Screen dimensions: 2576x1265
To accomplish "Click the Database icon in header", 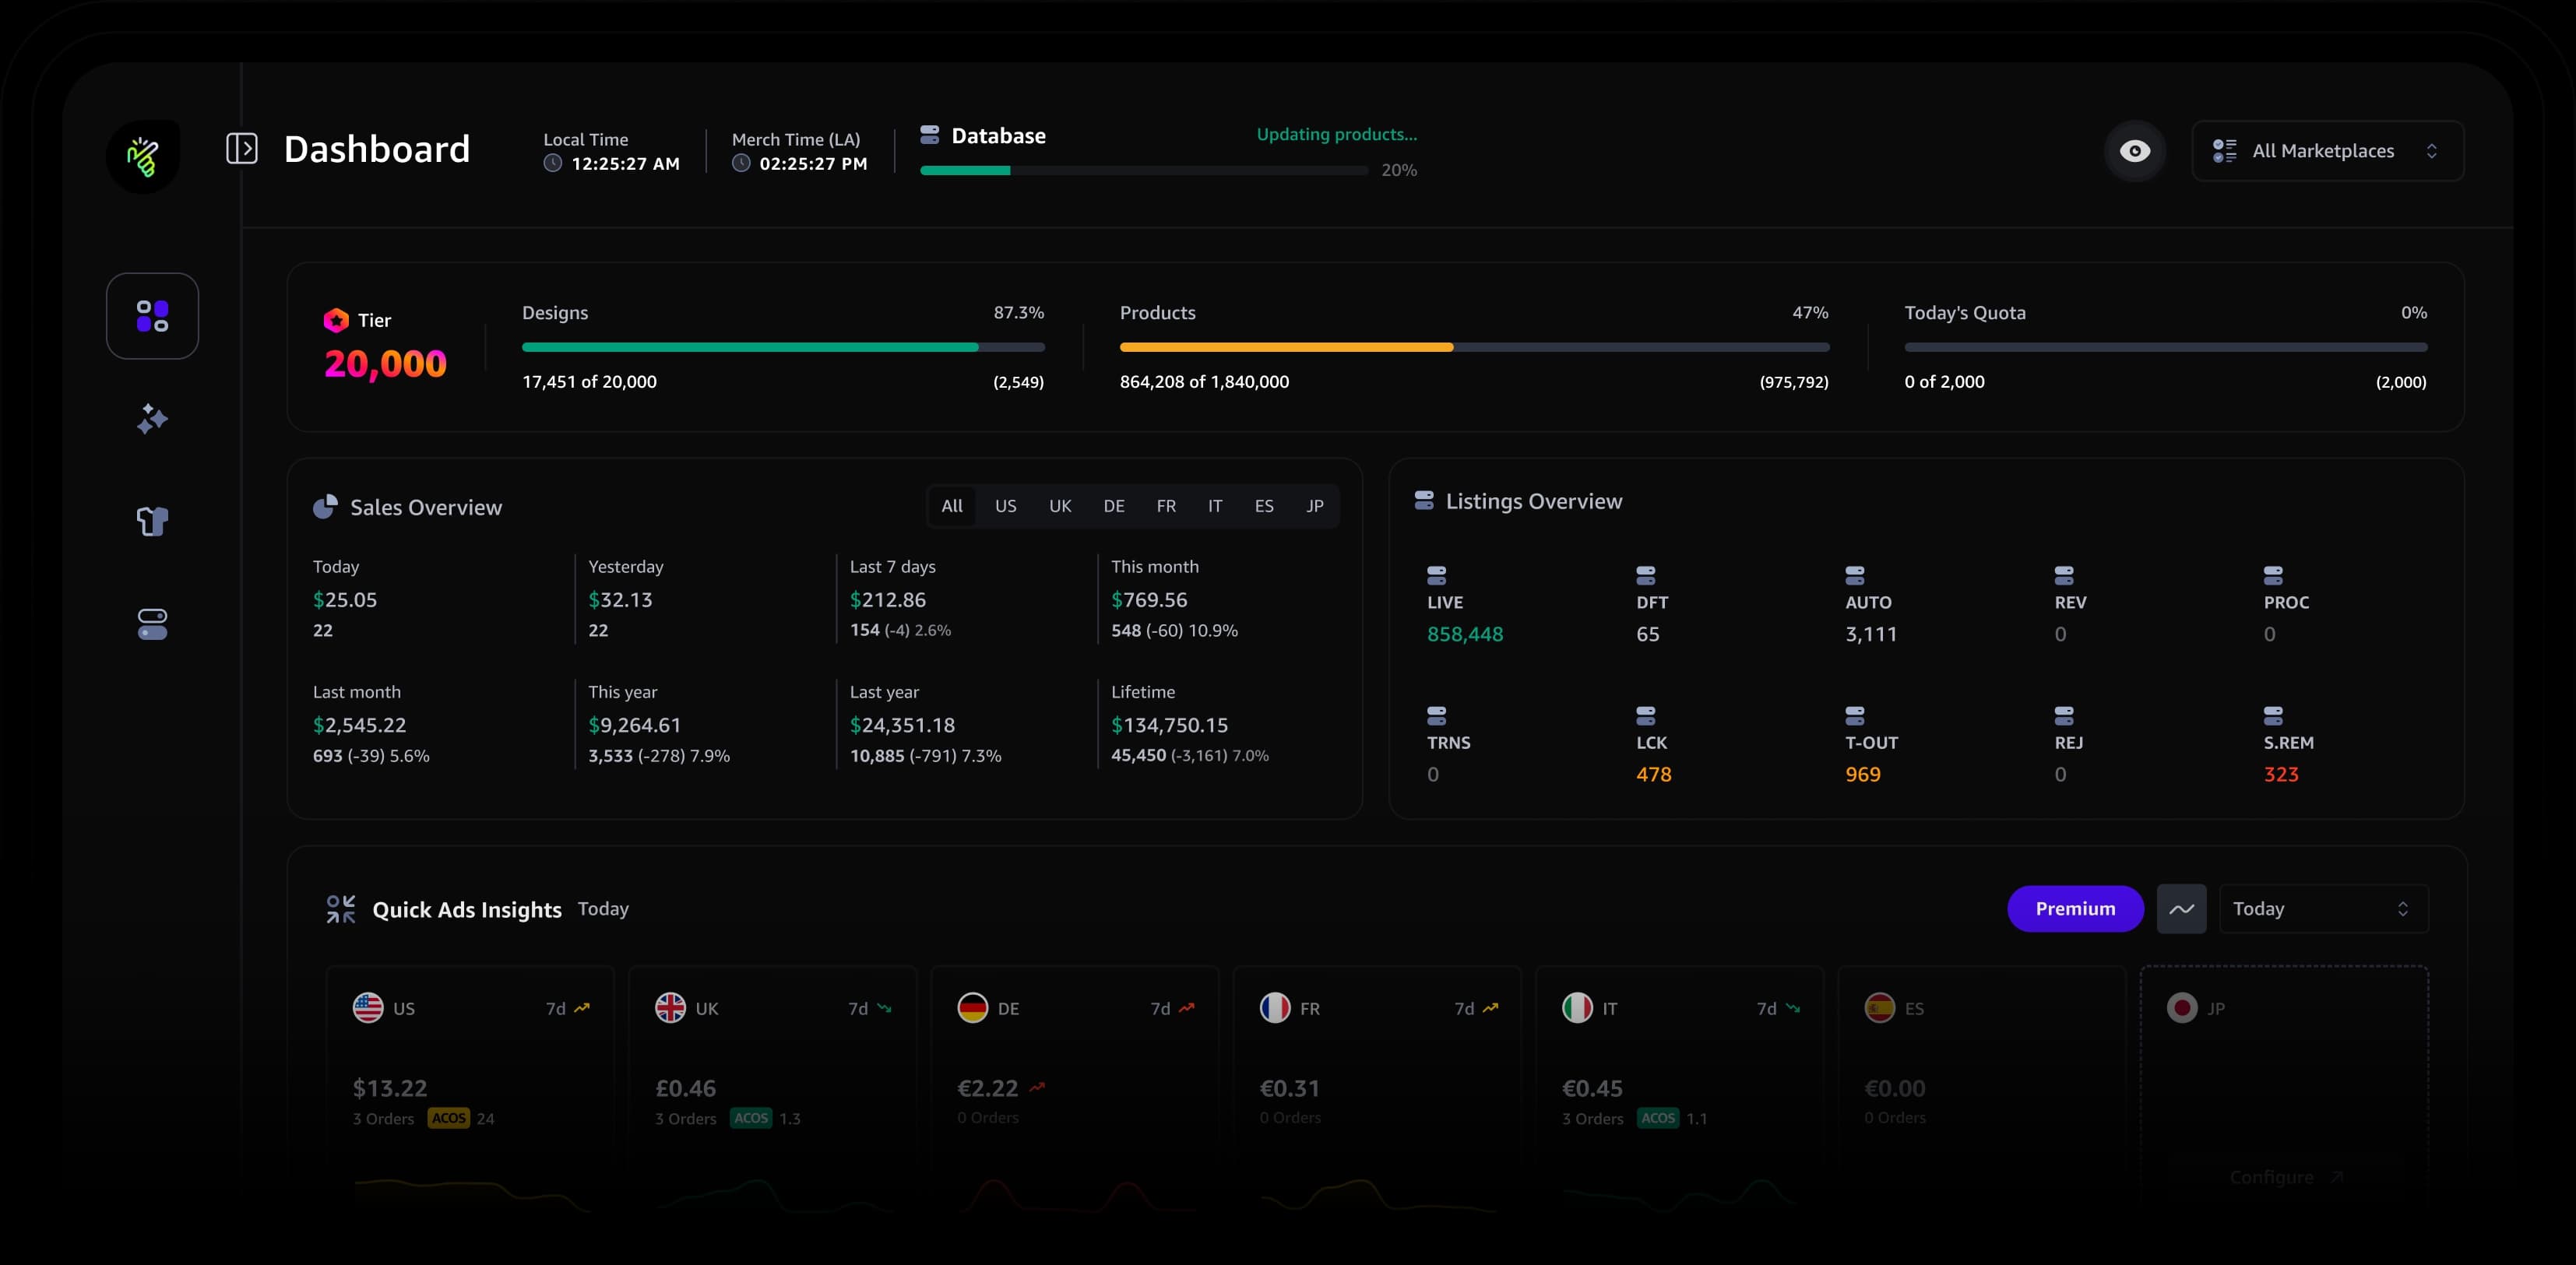I will pos(930,135).
